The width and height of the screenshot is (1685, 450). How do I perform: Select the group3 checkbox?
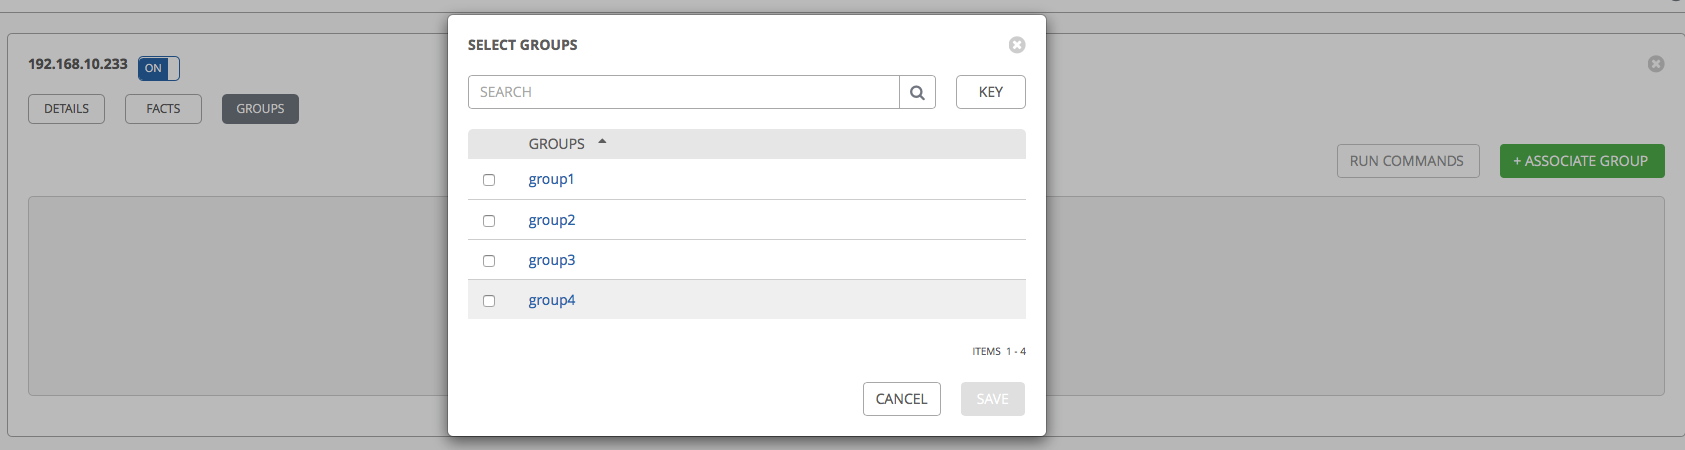coord(489,261)
